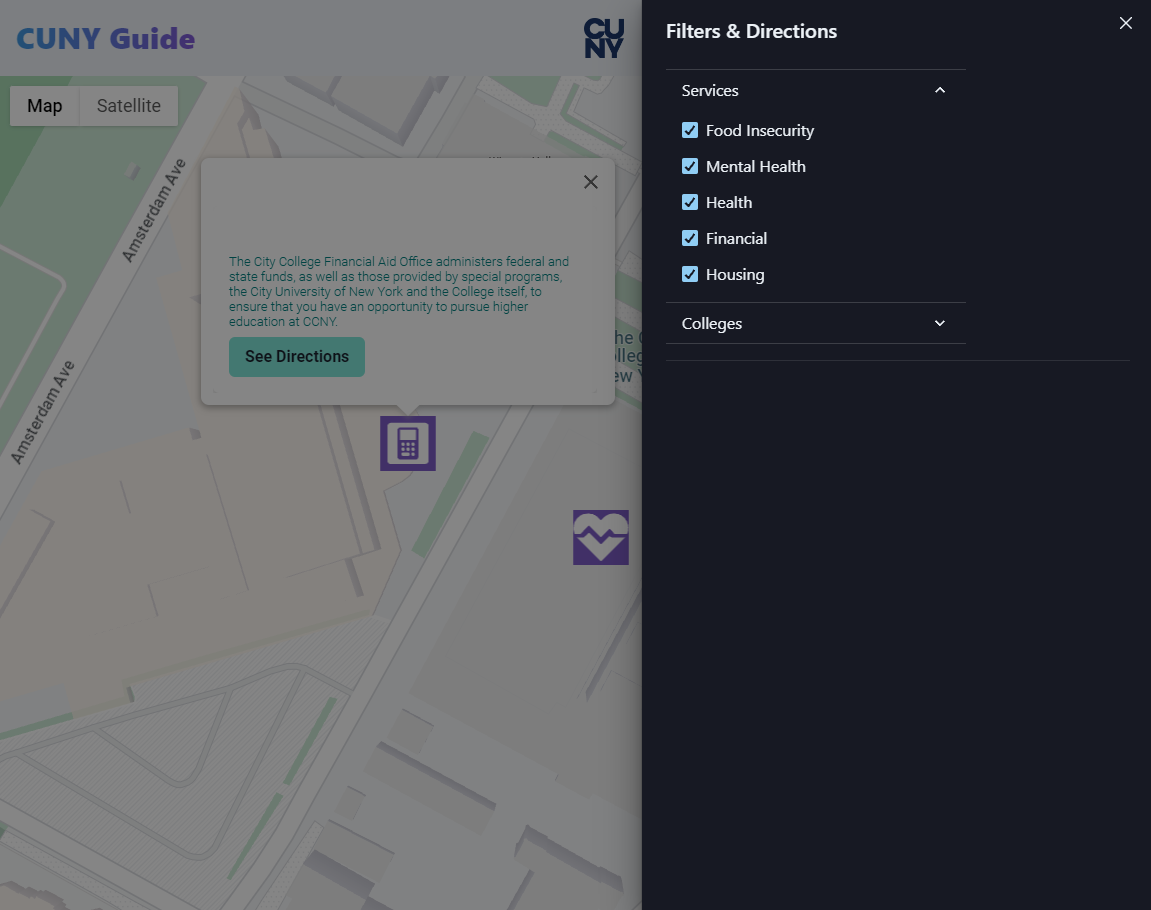The height and width of the screenshot is (910, 1151).
Task: Close the Filters & Directions panel
Action: click(x=1125, y=23)
